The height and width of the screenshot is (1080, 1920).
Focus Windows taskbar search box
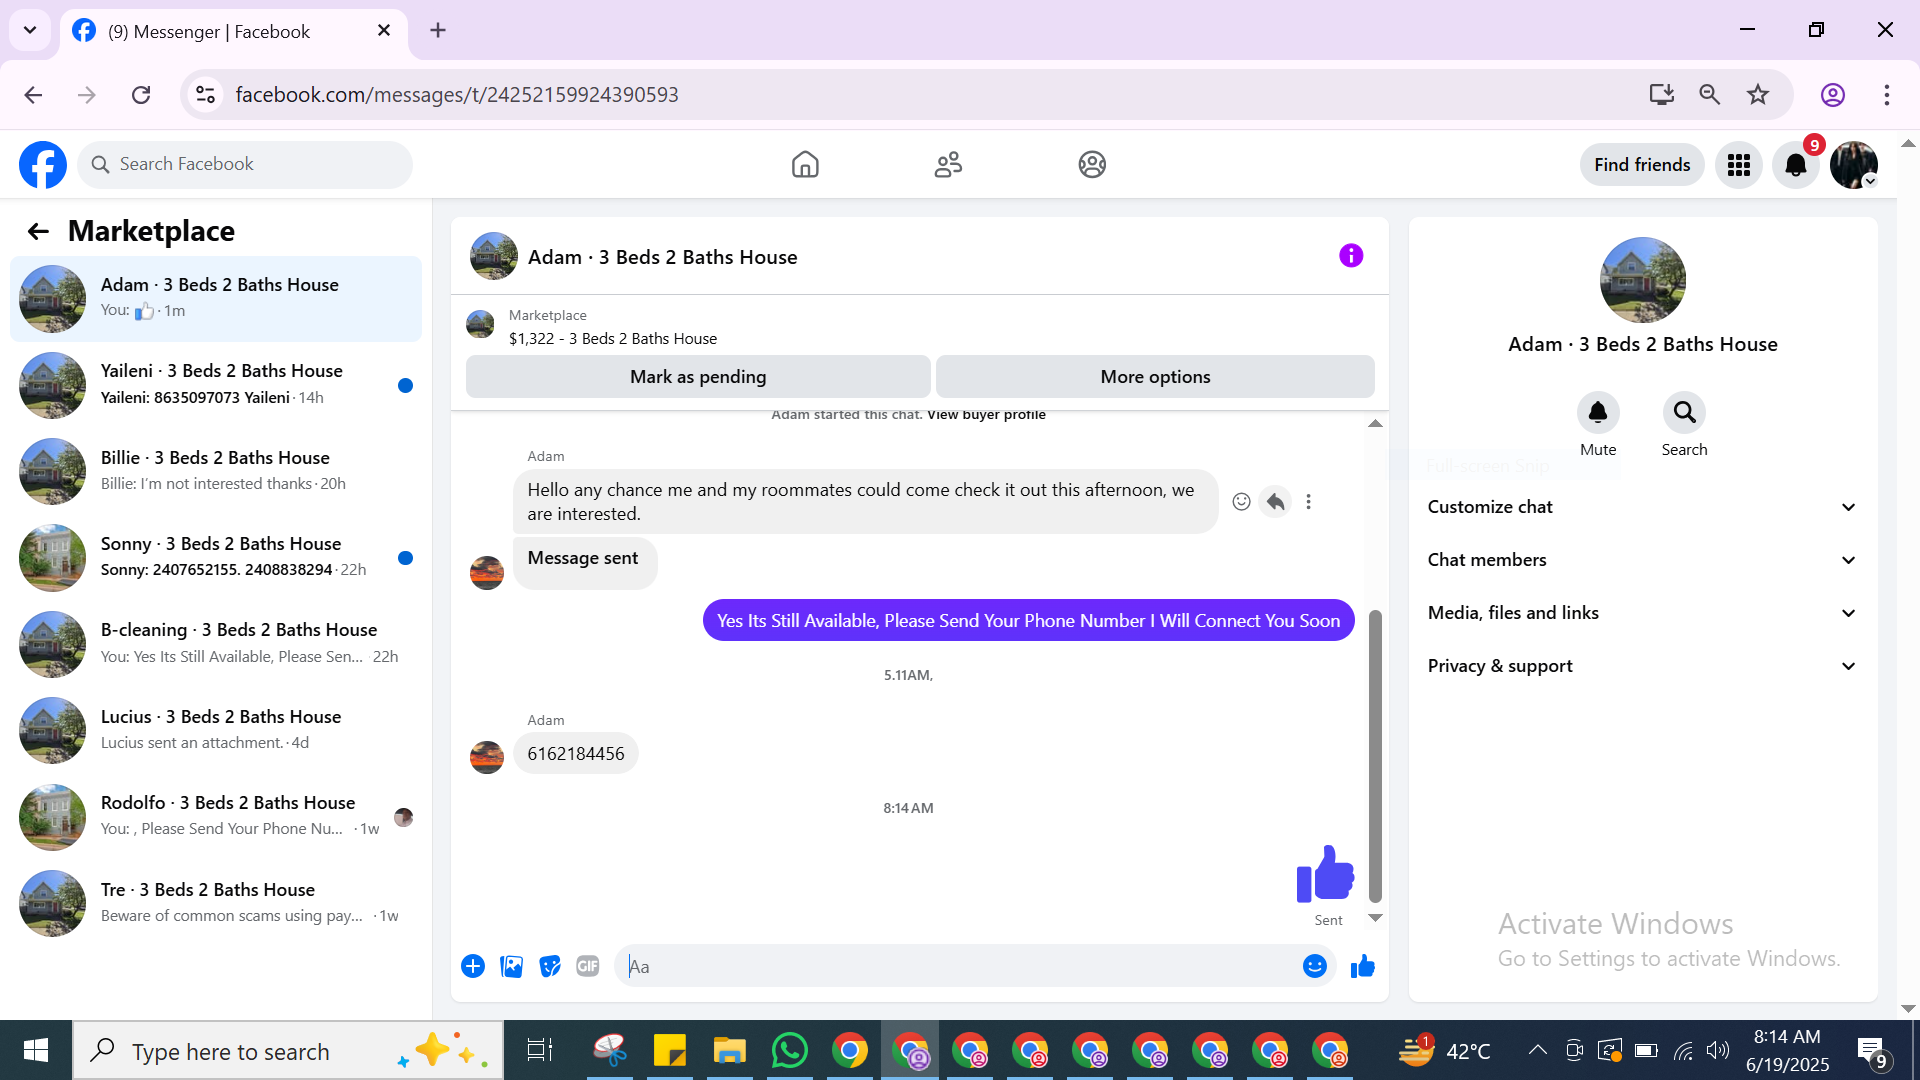pos(288,1051)
